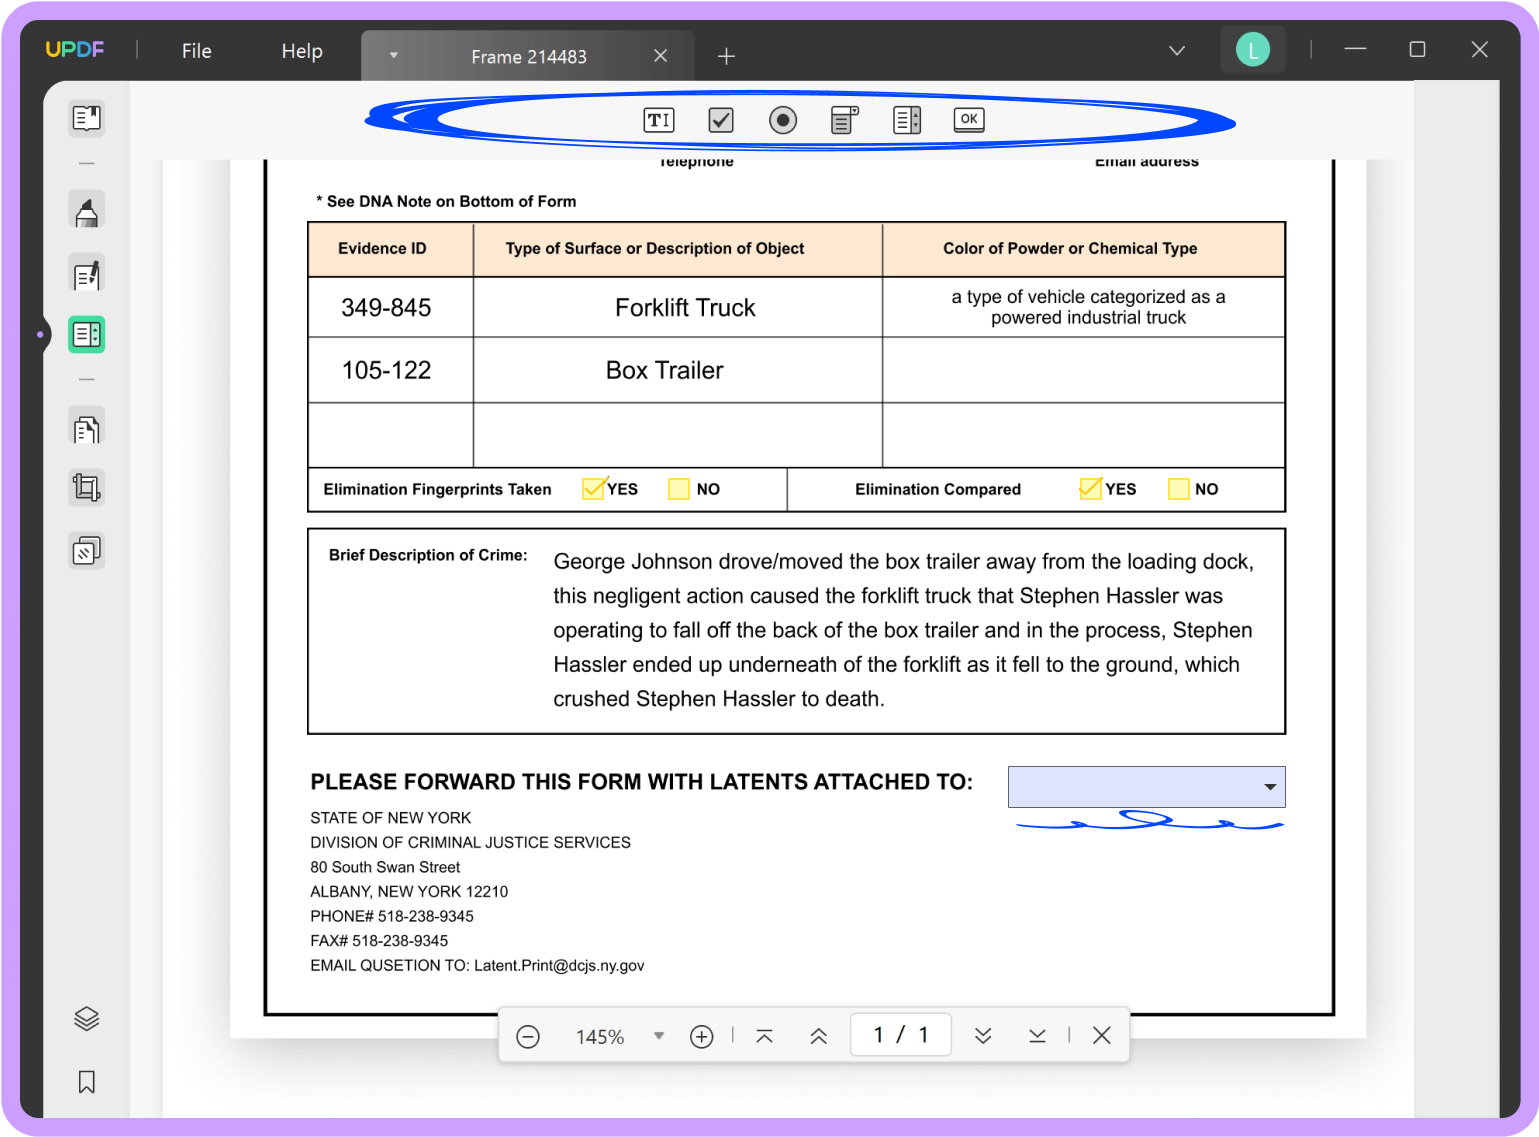Check the NO box for Elimination Compared
This screenshot has width=1539, height=1137.
point(1177,488)
